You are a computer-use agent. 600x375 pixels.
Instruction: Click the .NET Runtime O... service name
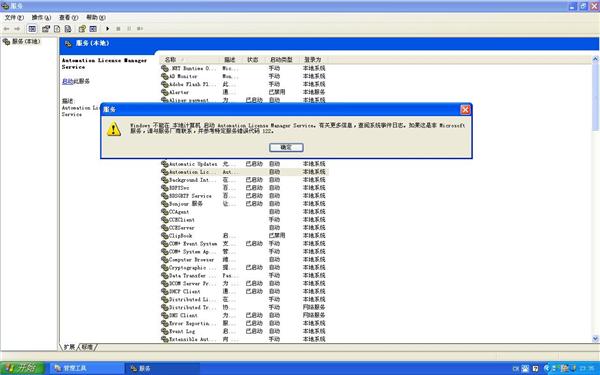[192, 68]
